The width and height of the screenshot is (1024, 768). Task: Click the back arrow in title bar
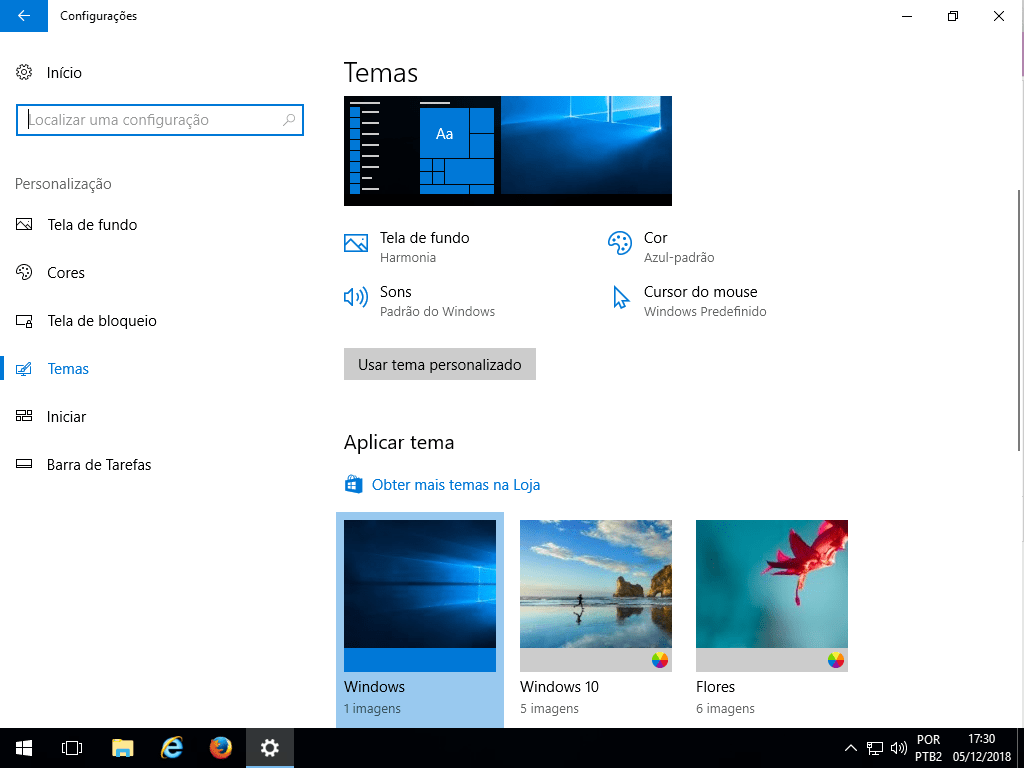click(x=24, y=16)
